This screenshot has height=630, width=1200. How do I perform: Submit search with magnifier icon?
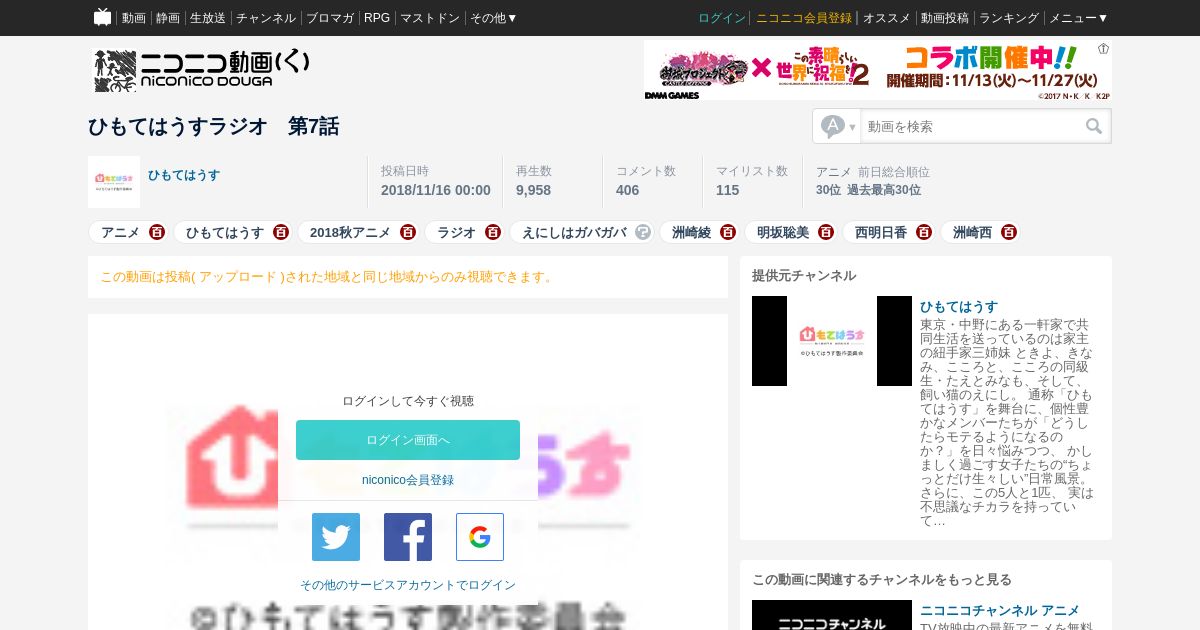1094,126
